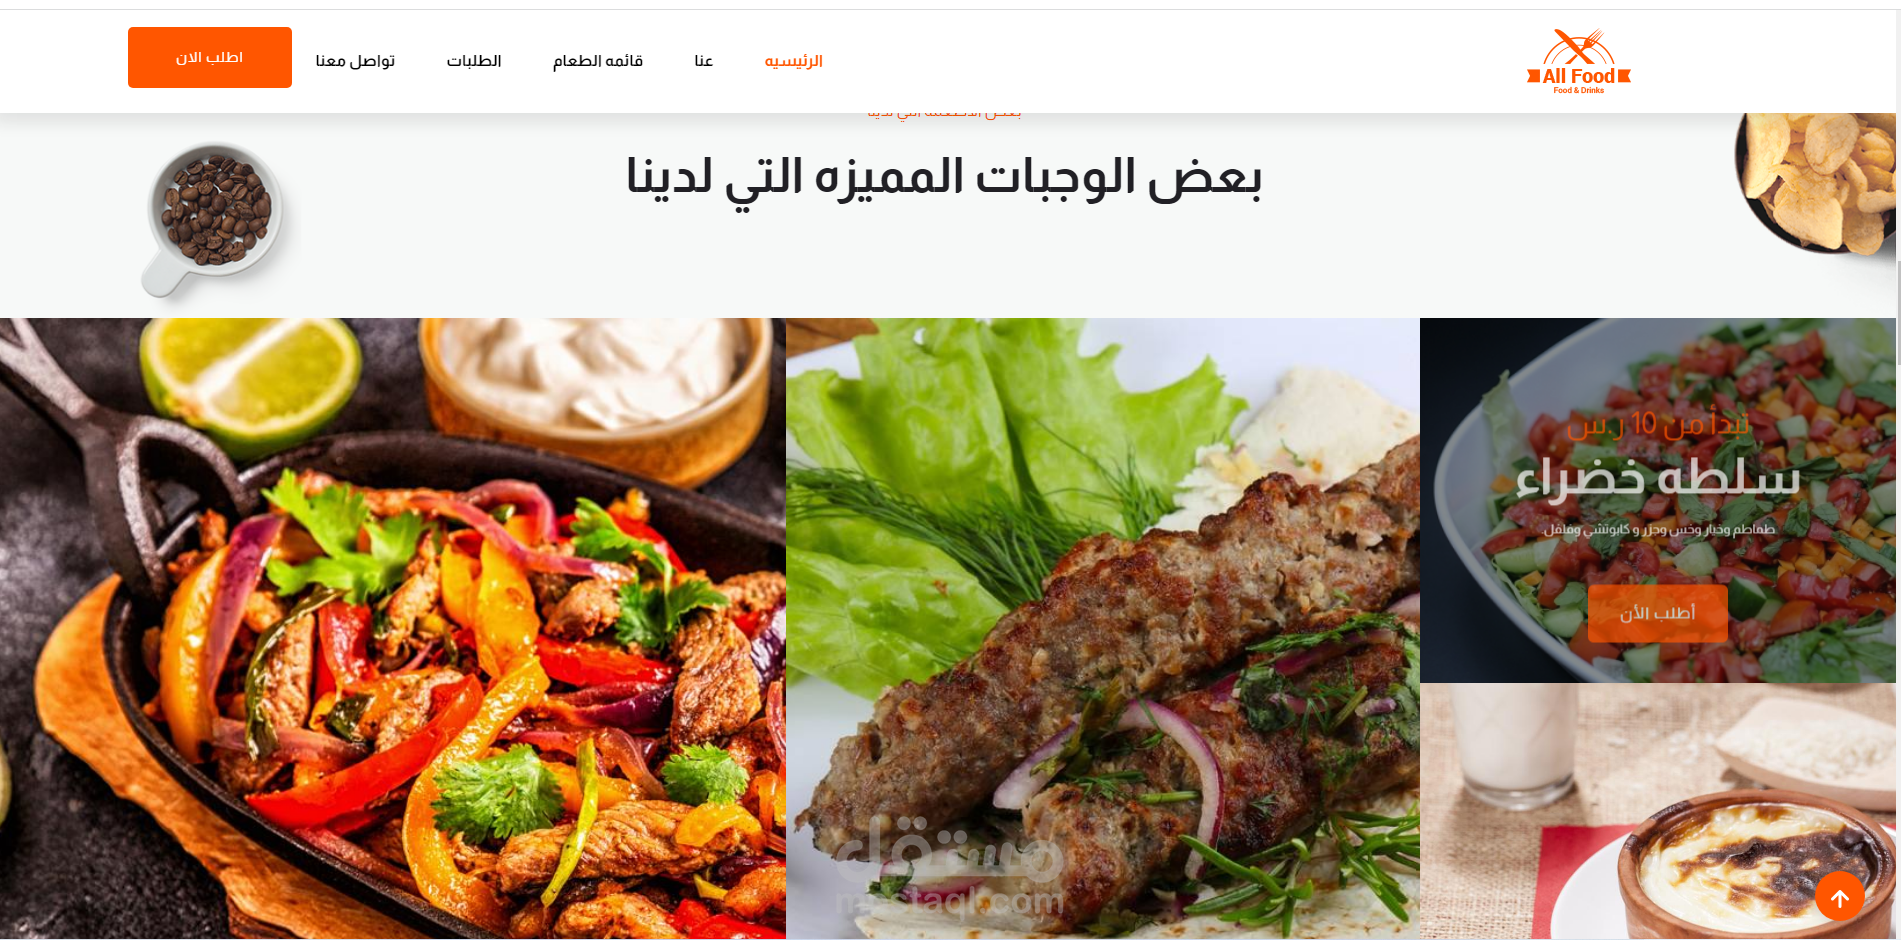Select the fajita skillet photo
The image size is (1901, 940).
pos(393,628)
